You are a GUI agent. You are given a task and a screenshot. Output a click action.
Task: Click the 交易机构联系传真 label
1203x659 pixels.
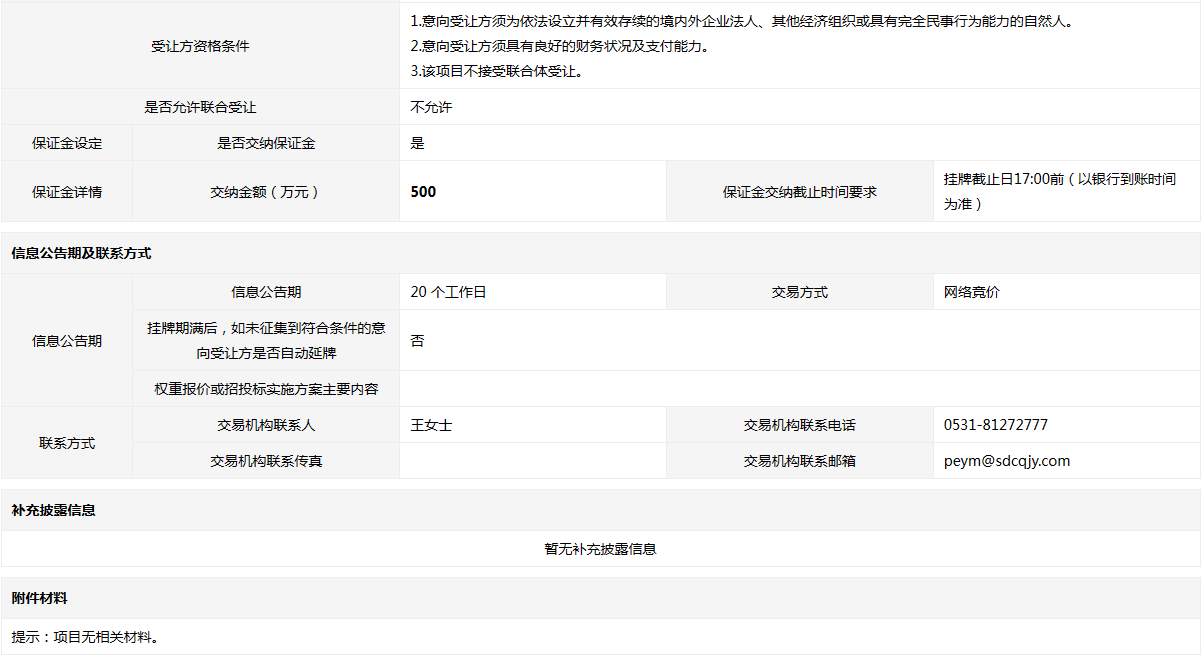(x=266, y=461)
